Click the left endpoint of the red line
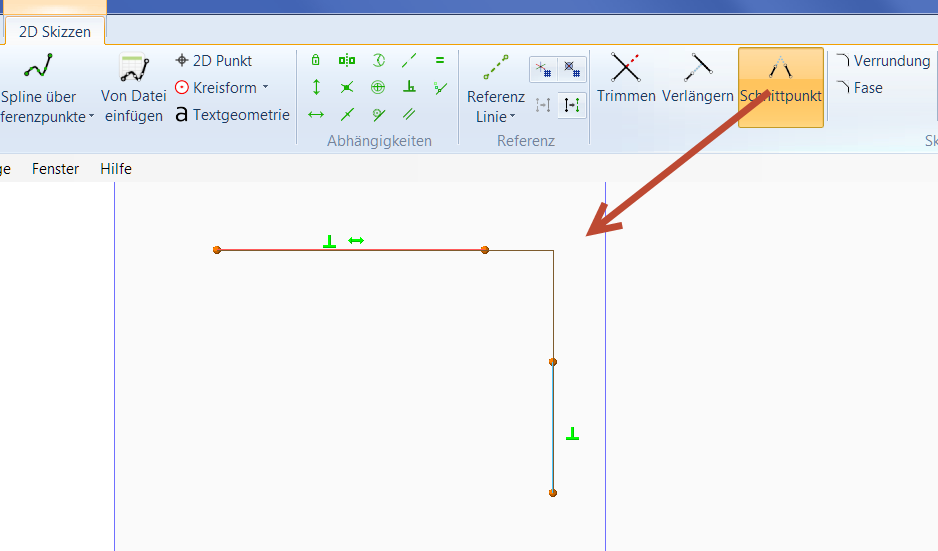The height and width of the screenshot is (551, 938). (x=217, y=250)
